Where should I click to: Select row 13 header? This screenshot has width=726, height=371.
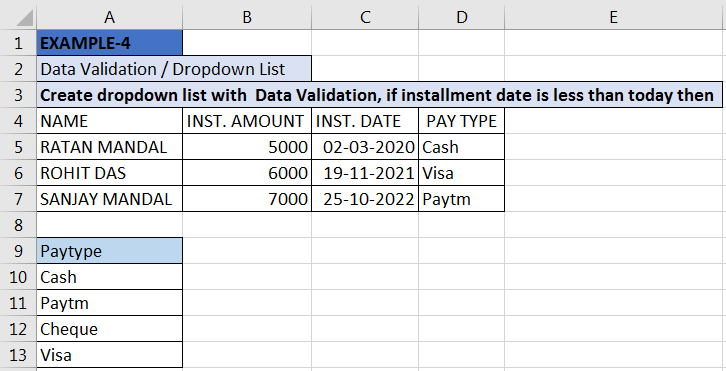(x=18, y=355)
